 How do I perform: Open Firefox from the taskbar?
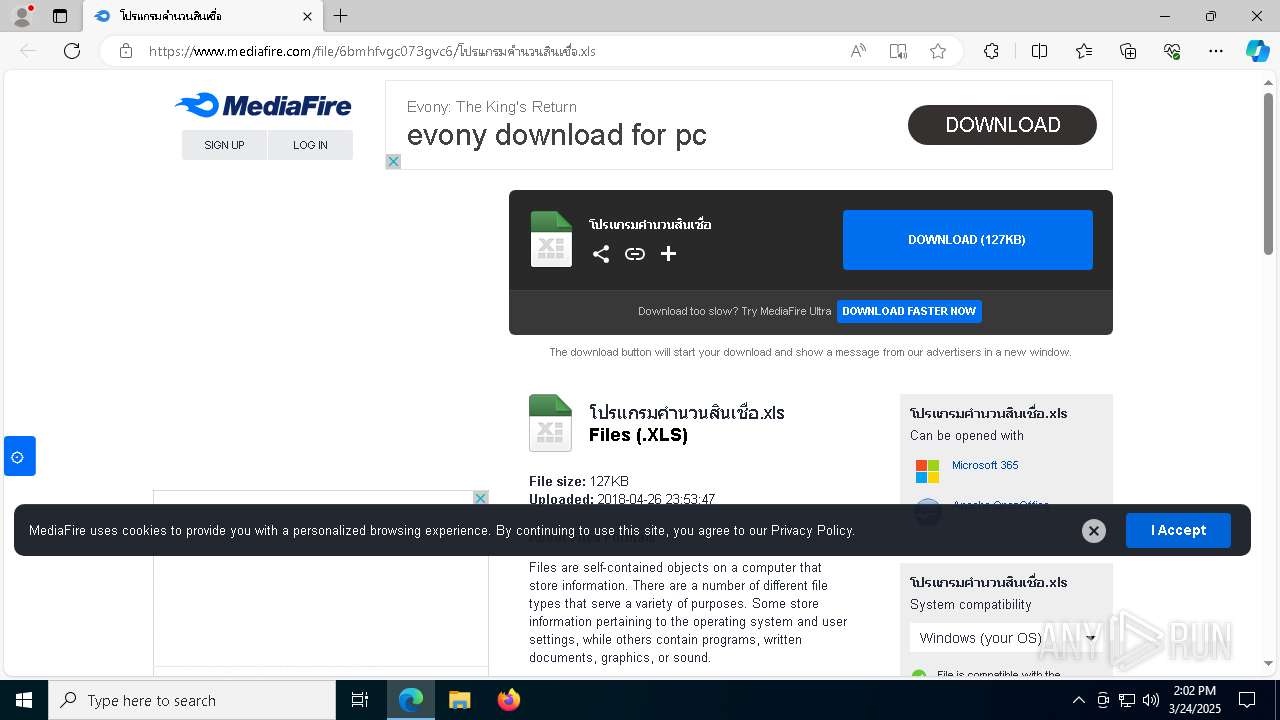509,700
